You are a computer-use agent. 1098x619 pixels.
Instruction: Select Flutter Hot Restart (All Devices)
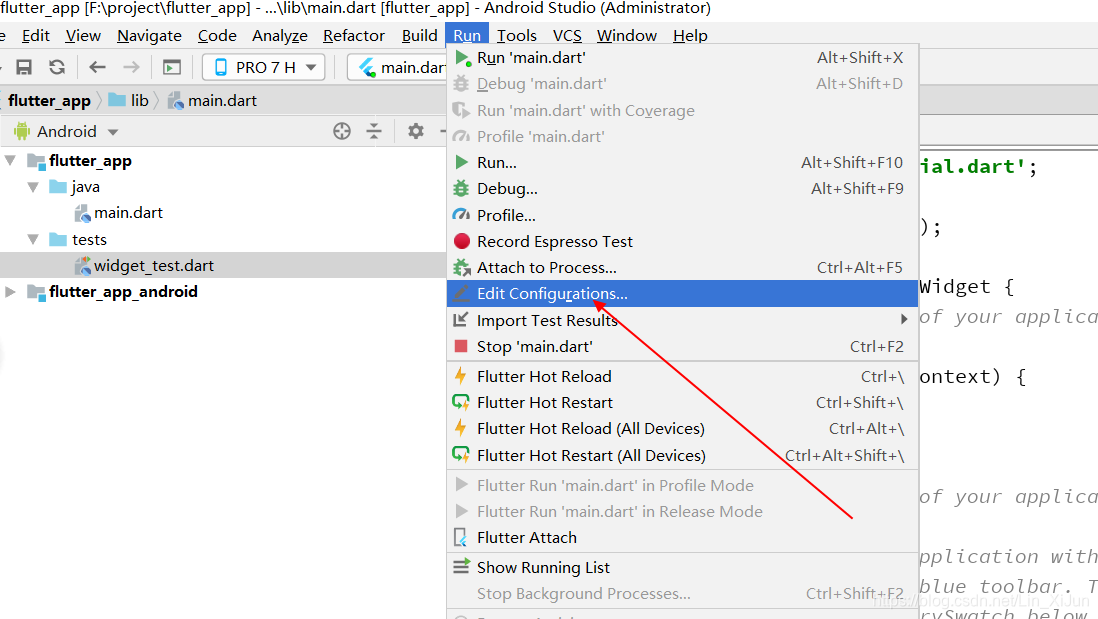683,455
